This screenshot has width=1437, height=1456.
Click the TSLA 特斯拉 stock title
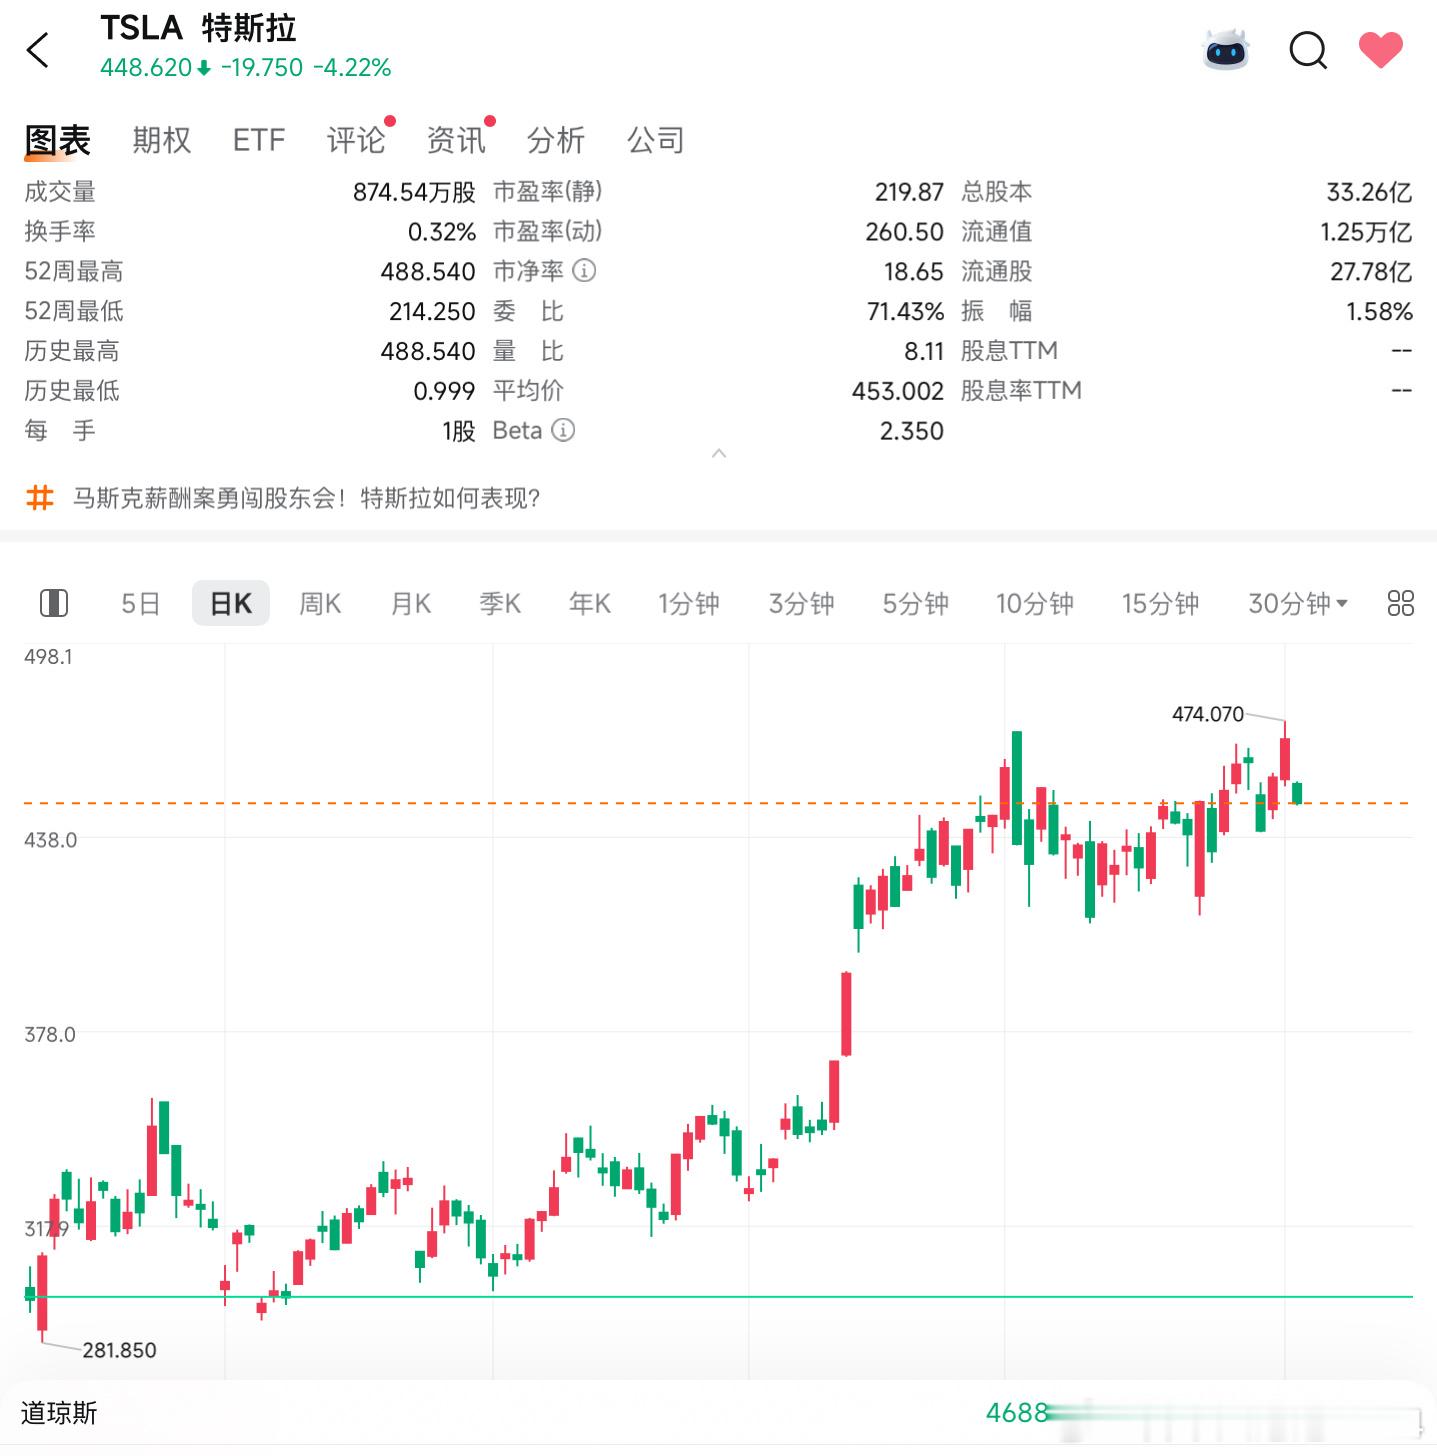(199, 28)
